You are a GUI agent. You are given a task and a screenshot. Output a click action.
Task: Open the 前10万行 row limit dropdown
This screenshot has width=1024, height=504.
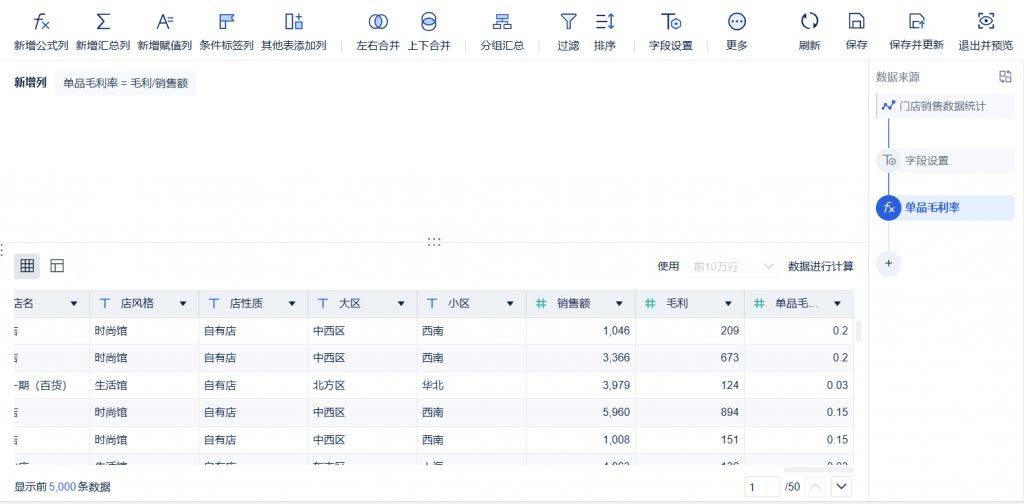click(x=733, y=266)
